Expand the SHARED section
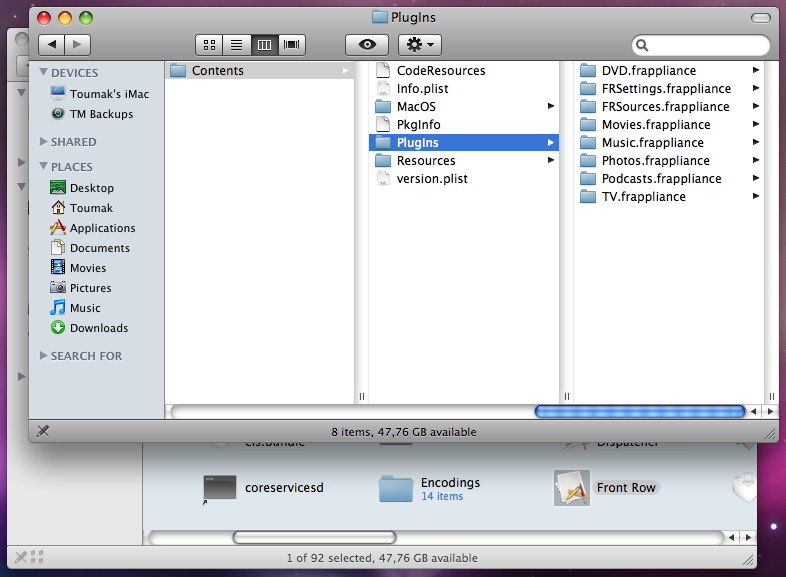Image resolution: width=786 pixels, height=577 pixels. (x=44, y=141)
